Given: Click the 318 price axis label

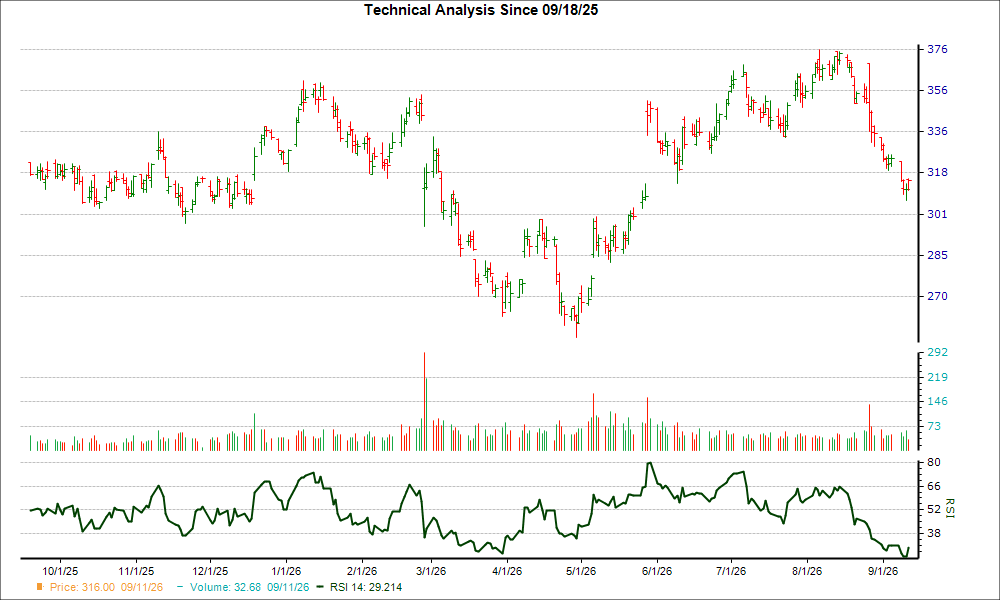Looking at the screenshot, I should pyautogui.click(x=937, y=172).
